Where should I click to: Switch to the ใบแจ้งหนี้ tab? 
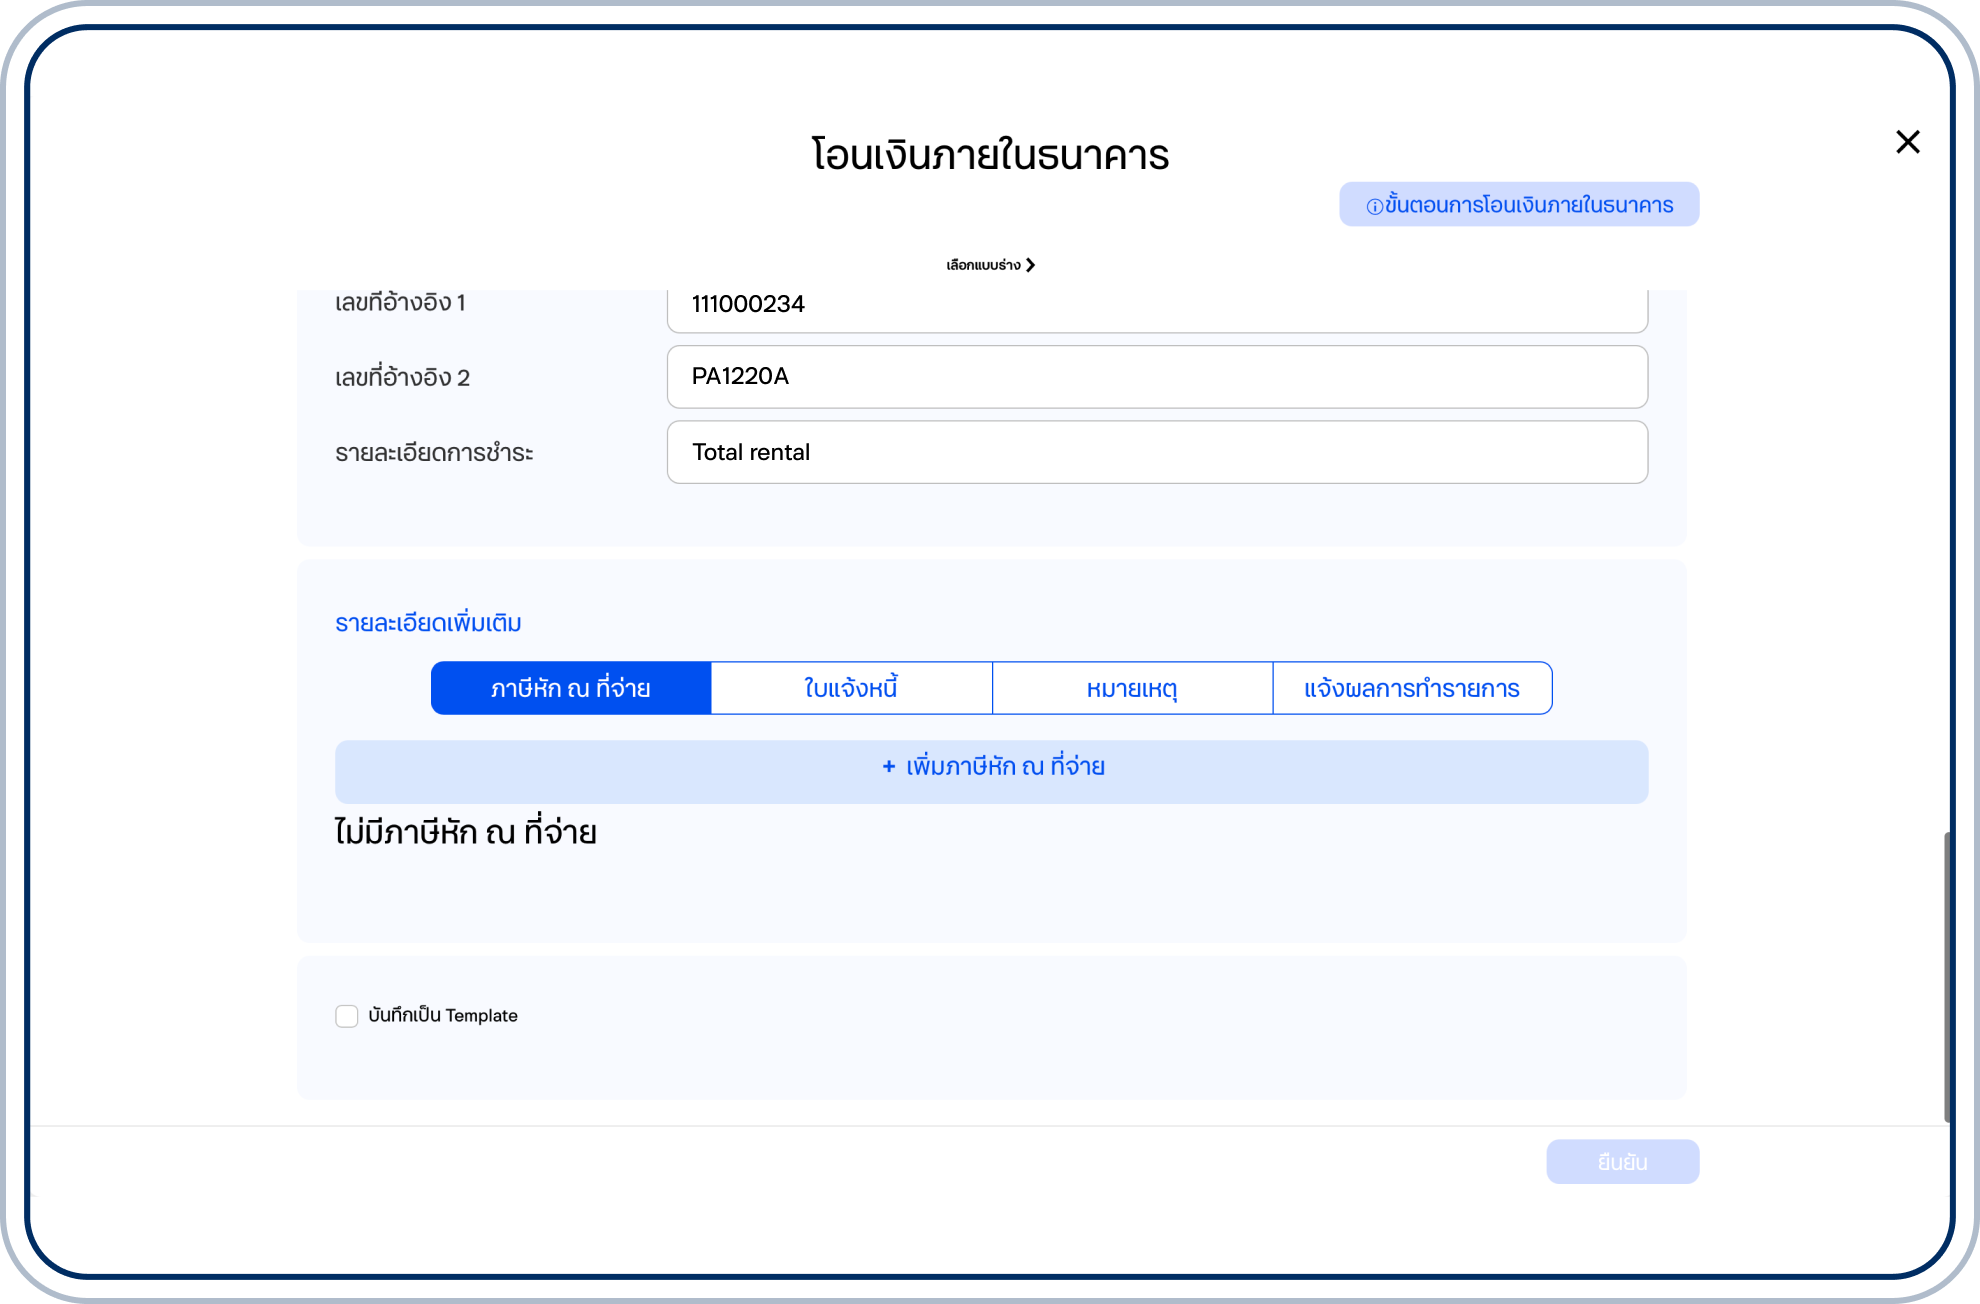pyautogui.click(x=851, y=688)
